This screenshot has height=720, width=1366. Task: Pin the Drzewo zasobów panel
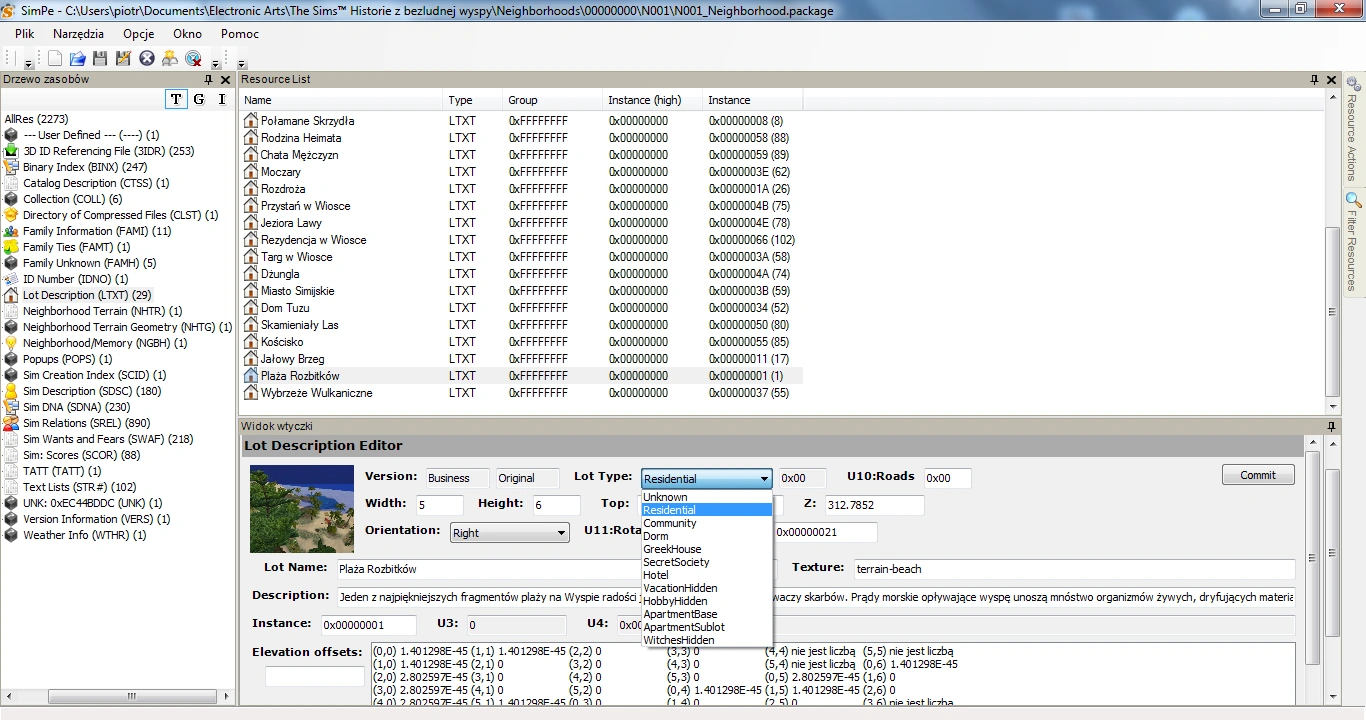[x=208, y=80]
